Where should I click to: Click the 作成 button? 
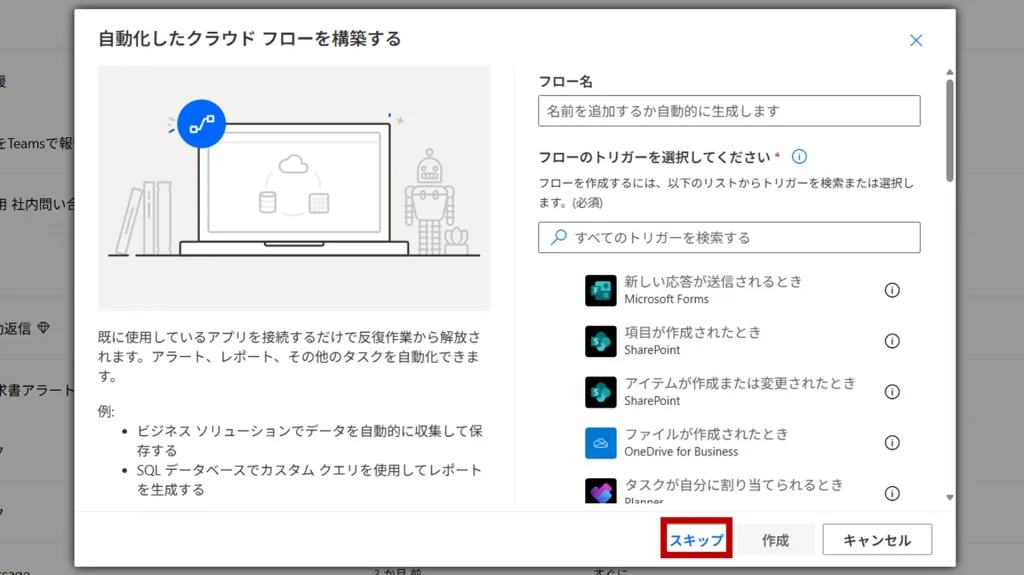coord(775,540)
